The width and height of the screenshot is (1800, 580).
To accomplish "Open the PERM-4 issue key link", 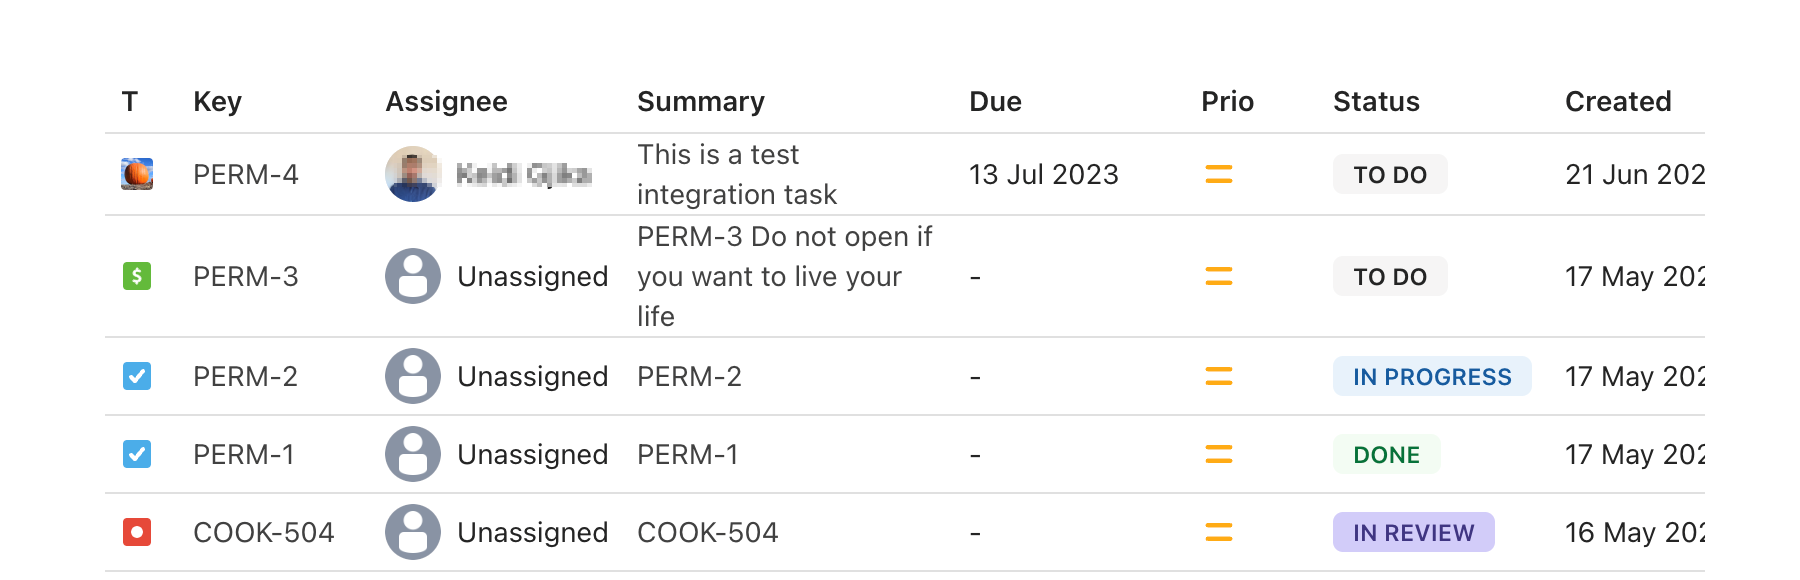I will click(245, 175).
